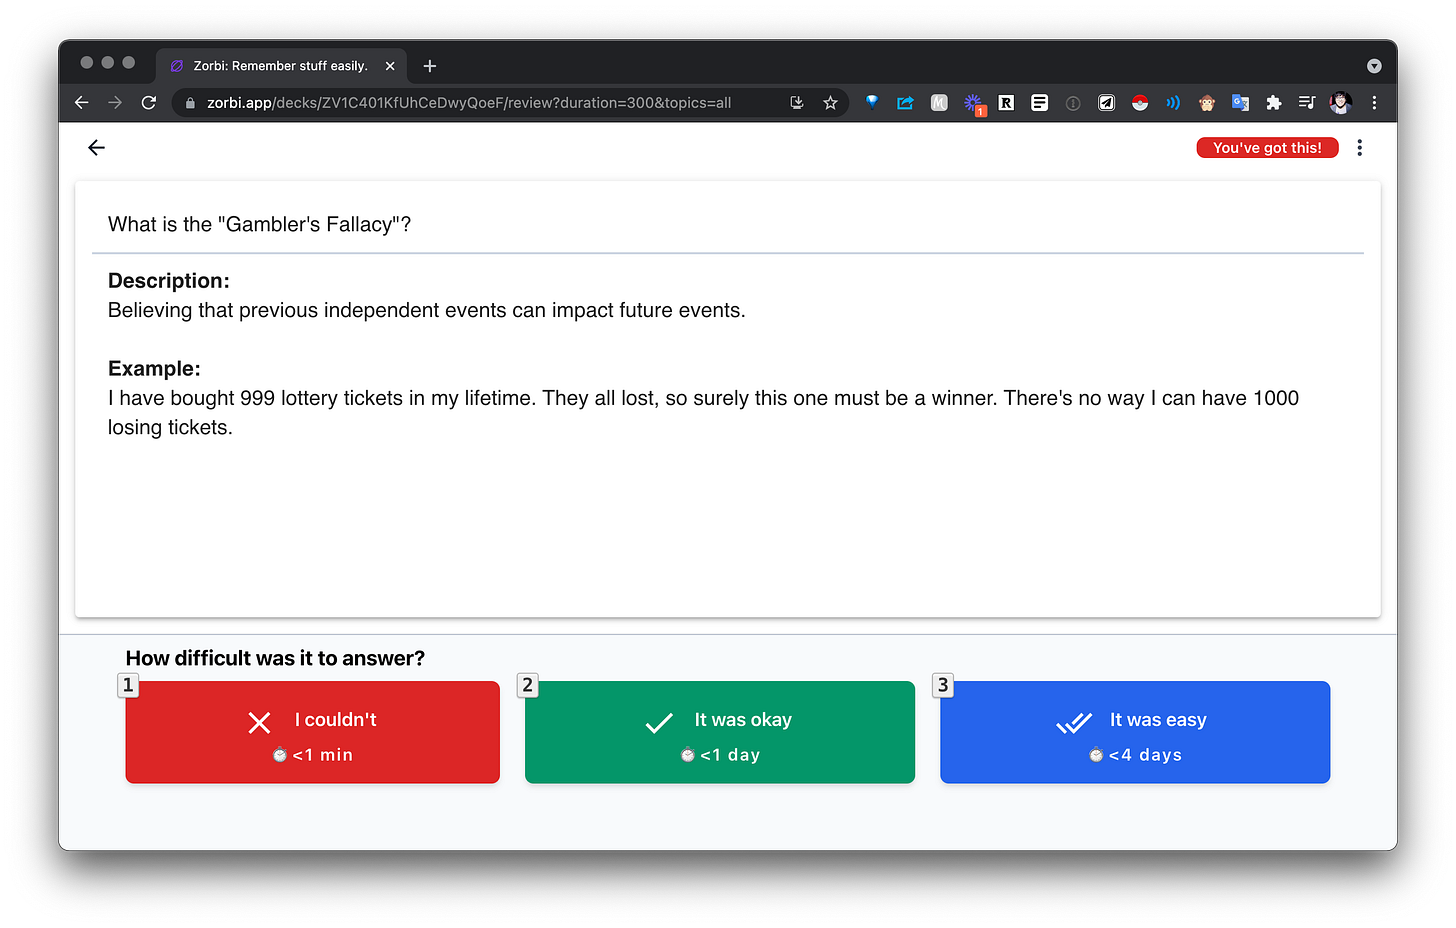The image size is (1456, 928).
Task: Open Chrome's three-dot menu
Action: [x=1374, y=103]
